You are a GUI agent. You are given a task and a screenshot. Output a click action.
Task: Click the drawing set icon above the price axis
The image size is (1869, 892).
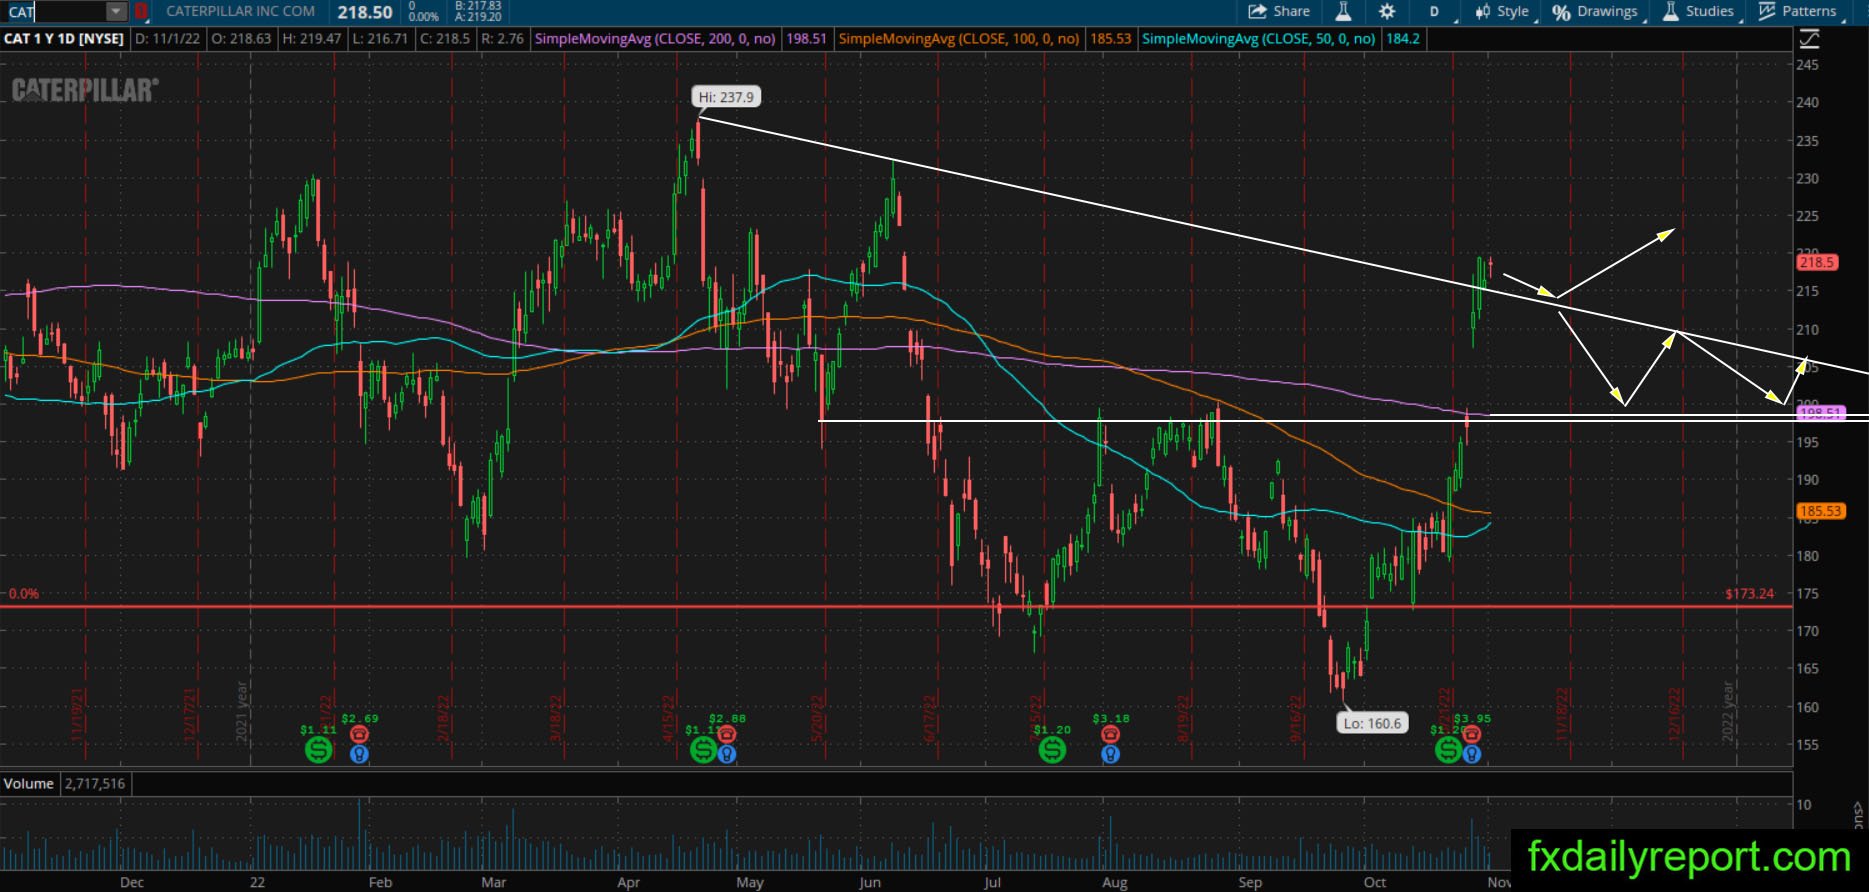[1809, 39]
